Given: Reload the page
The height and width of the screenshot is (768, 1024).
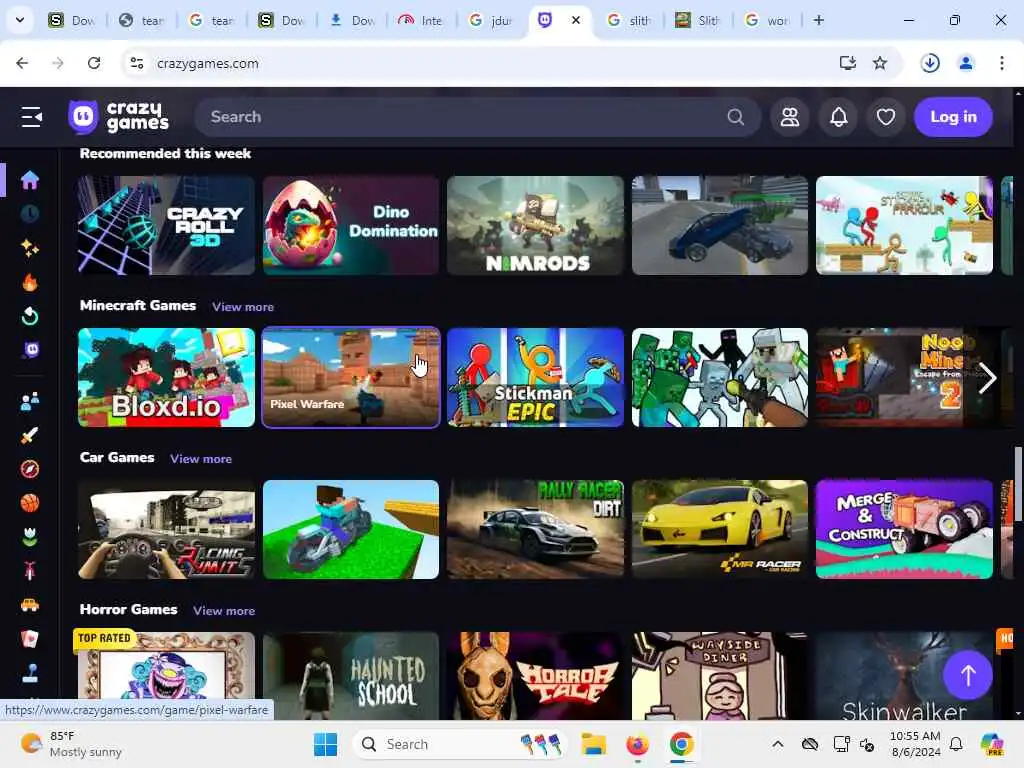Looking at the screenshot, I should [94, 63].
